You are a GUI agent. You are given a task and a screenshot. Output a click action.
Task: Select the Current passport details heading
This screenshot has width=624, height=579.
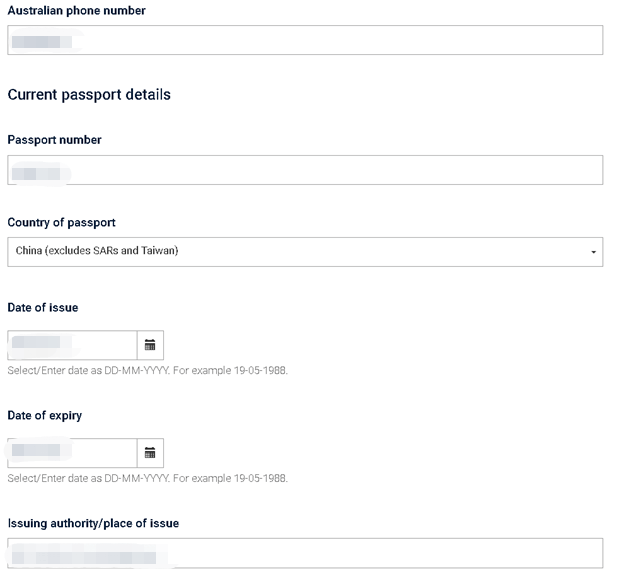pyautogui.click(x=89, y=95)
